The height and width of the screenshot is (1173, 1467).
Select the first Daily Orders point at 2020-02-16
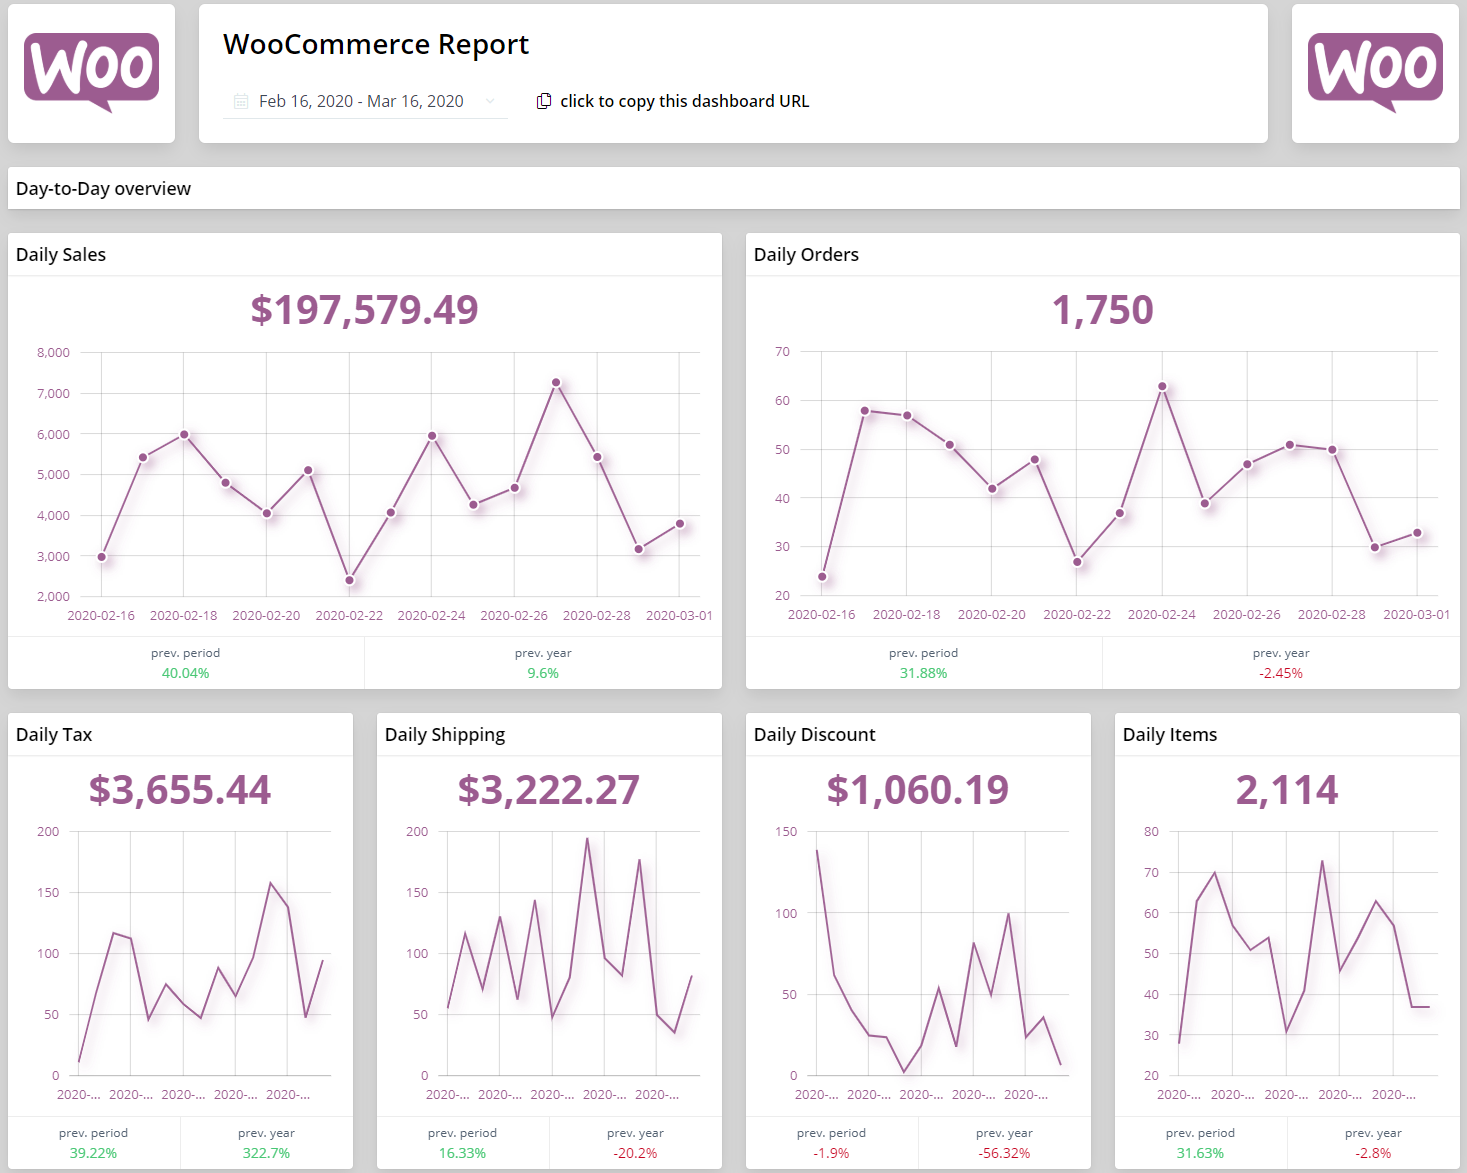point(822,577)
